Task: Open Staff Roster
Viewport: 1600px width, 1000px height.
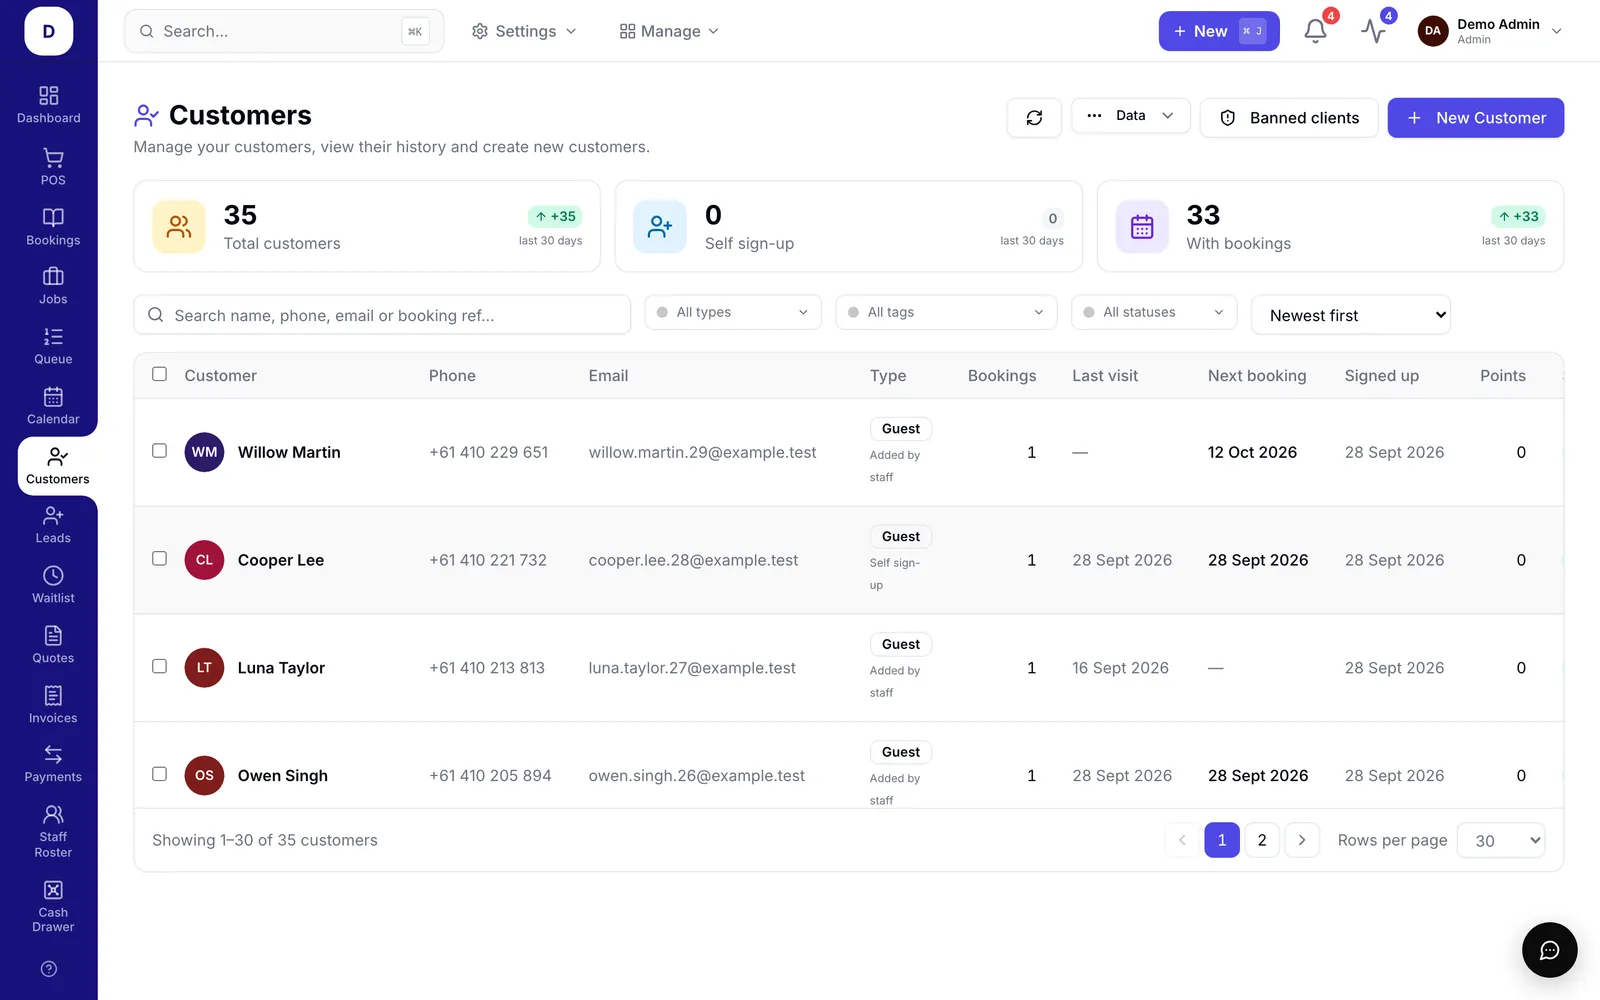Action: click(x=53, y=831)
